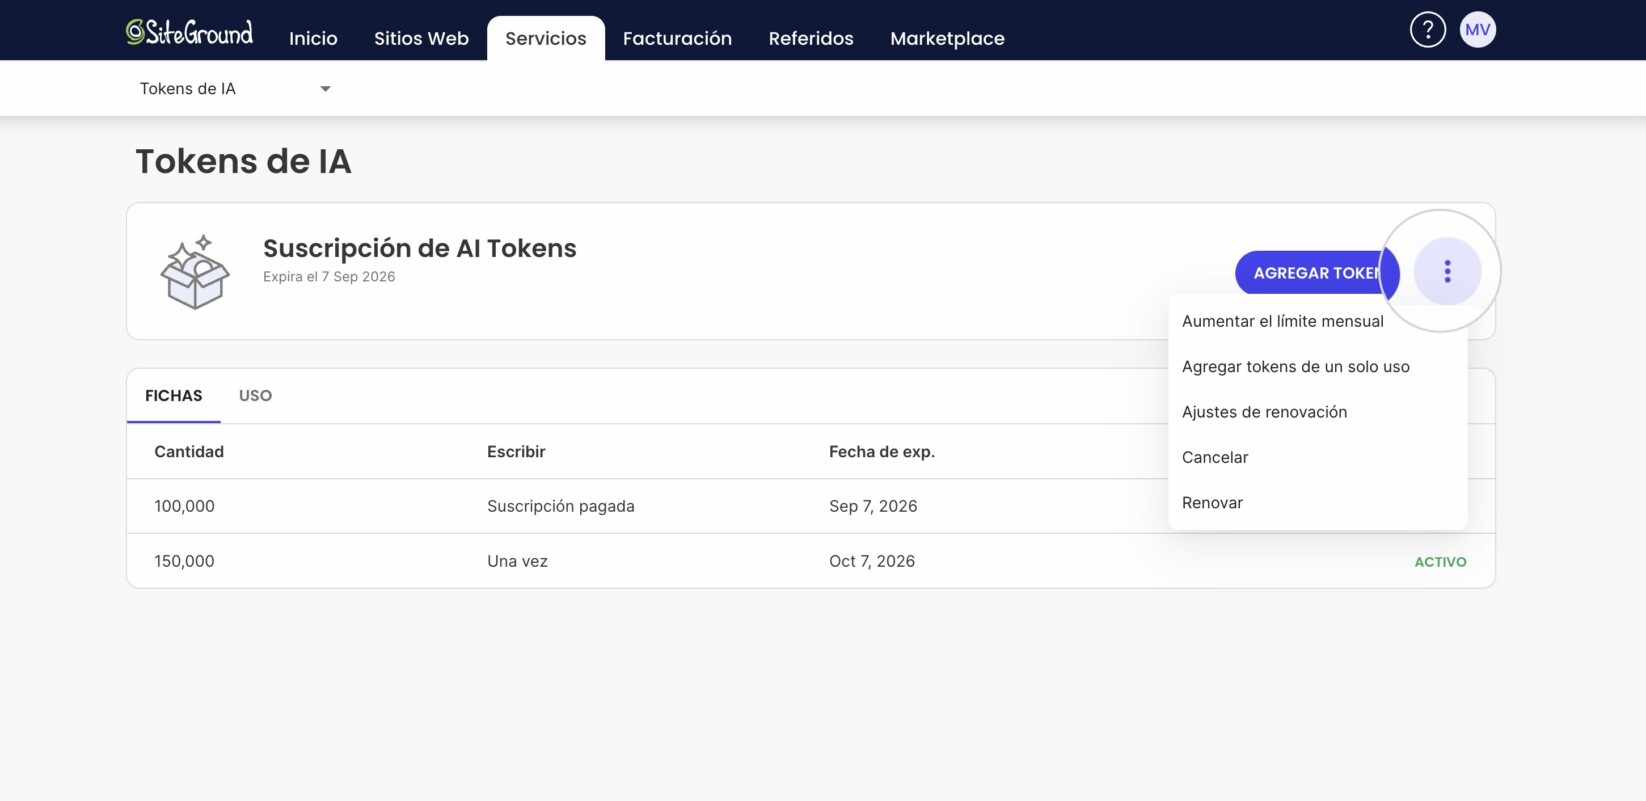
Task: Go to the Marketplace tab
Action: (947, 38)
